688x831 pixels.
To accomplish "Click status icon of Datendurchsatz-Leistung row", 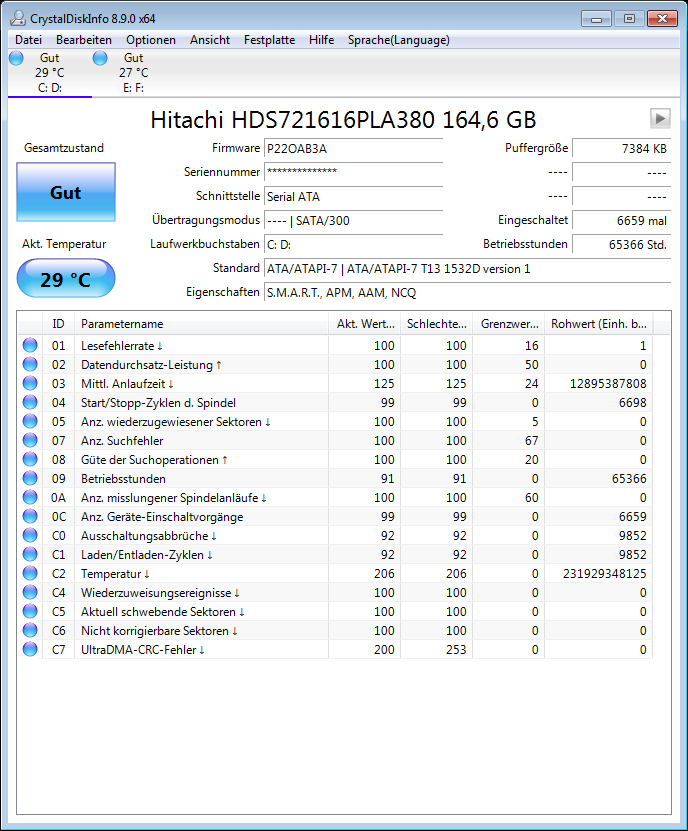I will (30, 365).
